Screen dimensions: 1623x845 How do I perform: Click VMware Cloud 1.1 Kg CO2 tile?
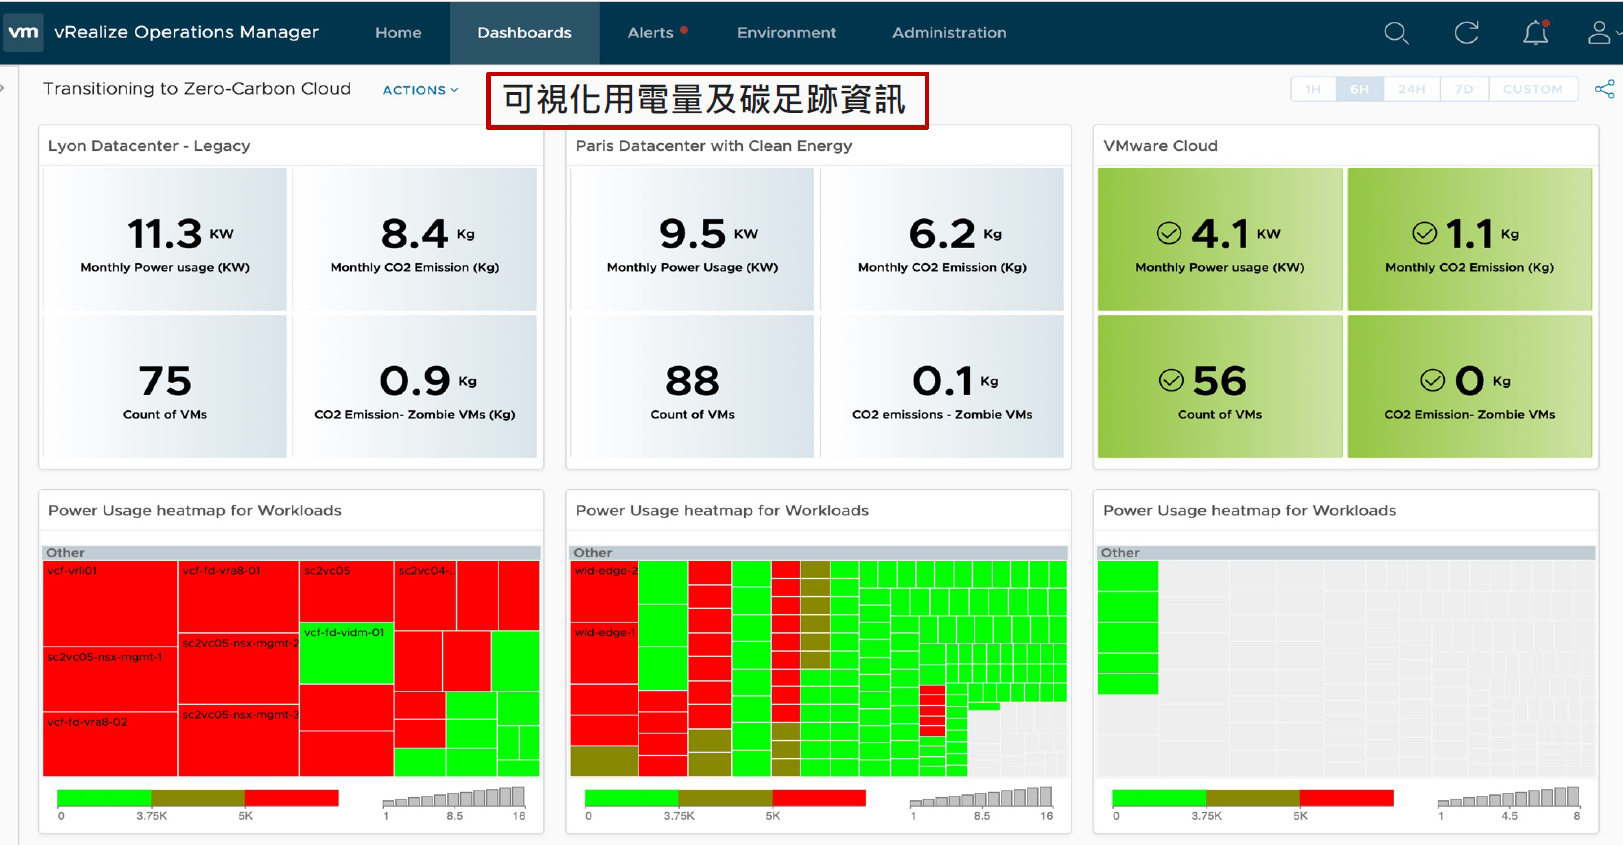click(1470, 239)
